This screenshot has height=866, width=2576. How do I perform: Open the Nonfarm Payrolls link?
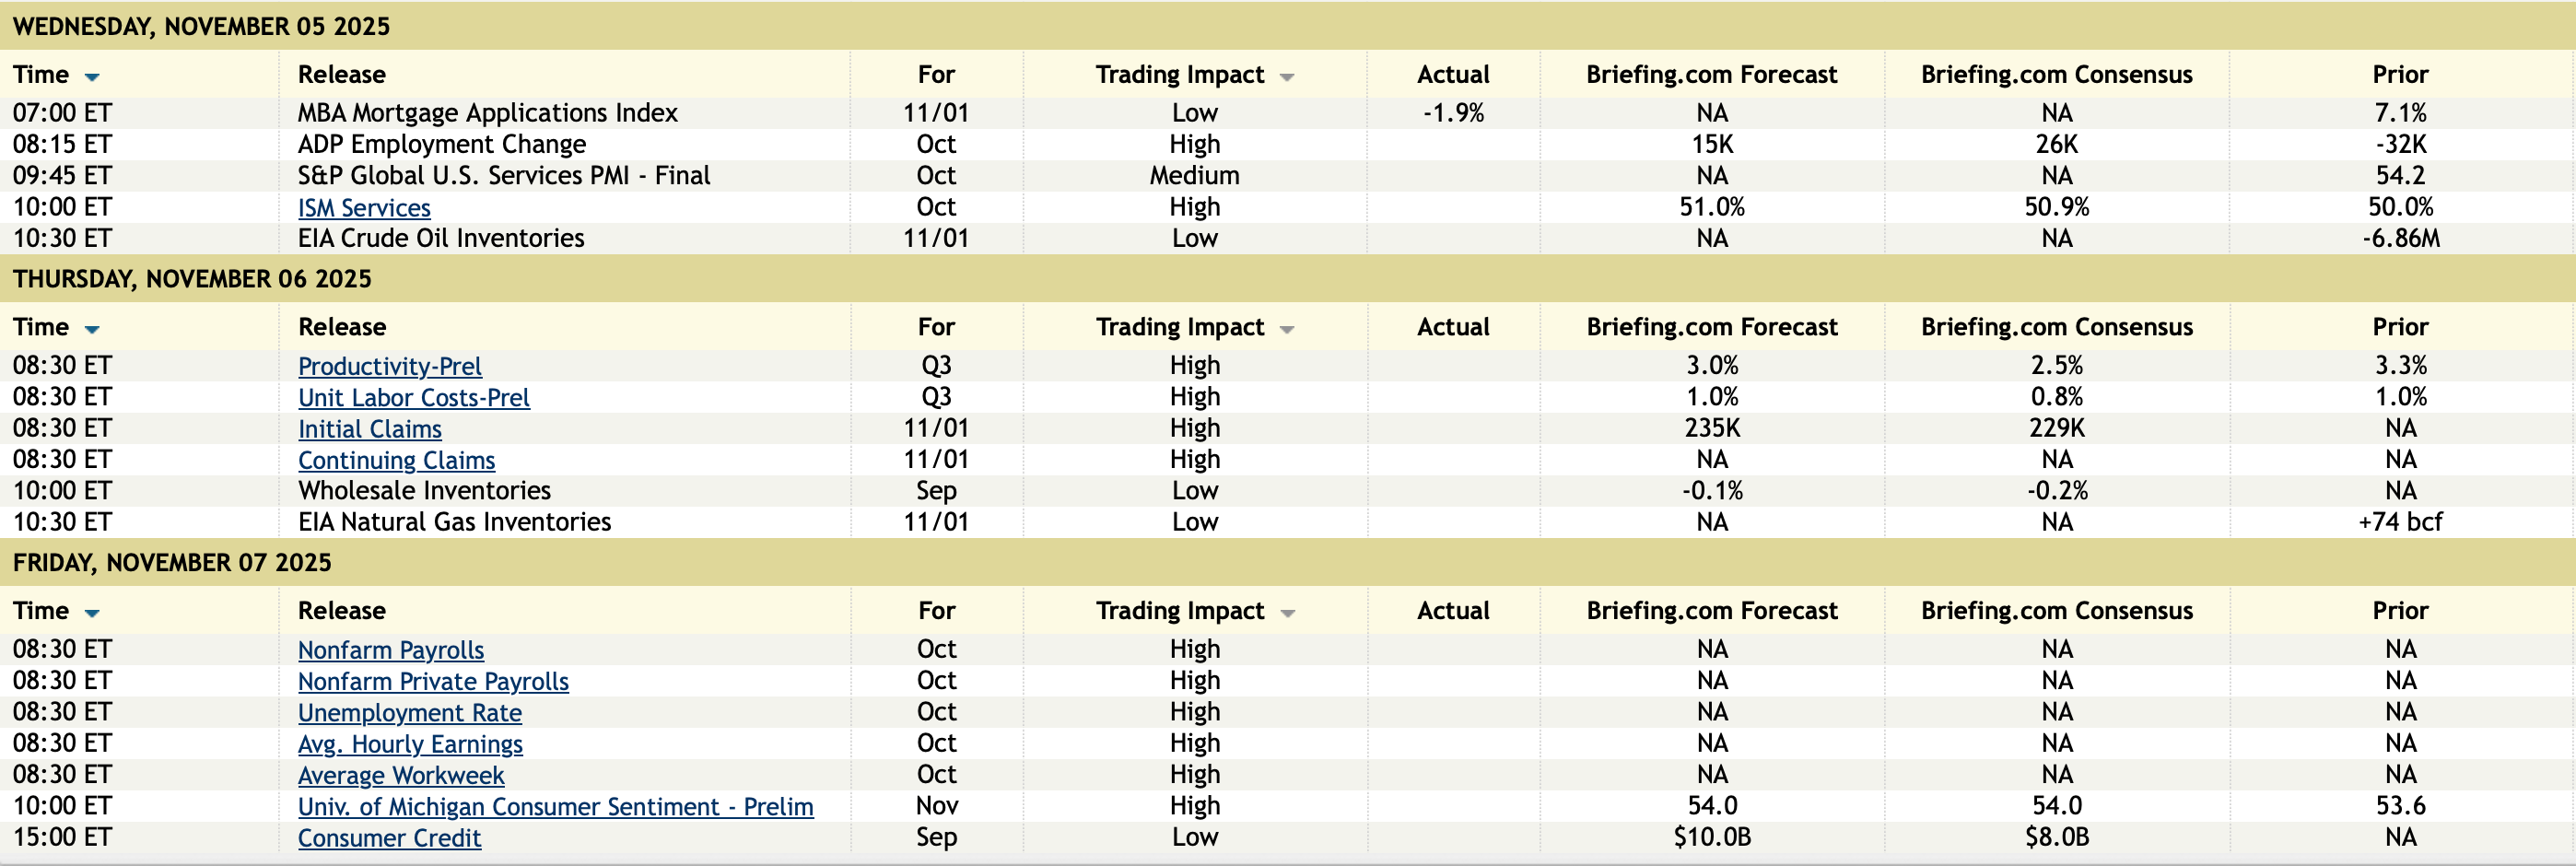(x=390, y=650)
